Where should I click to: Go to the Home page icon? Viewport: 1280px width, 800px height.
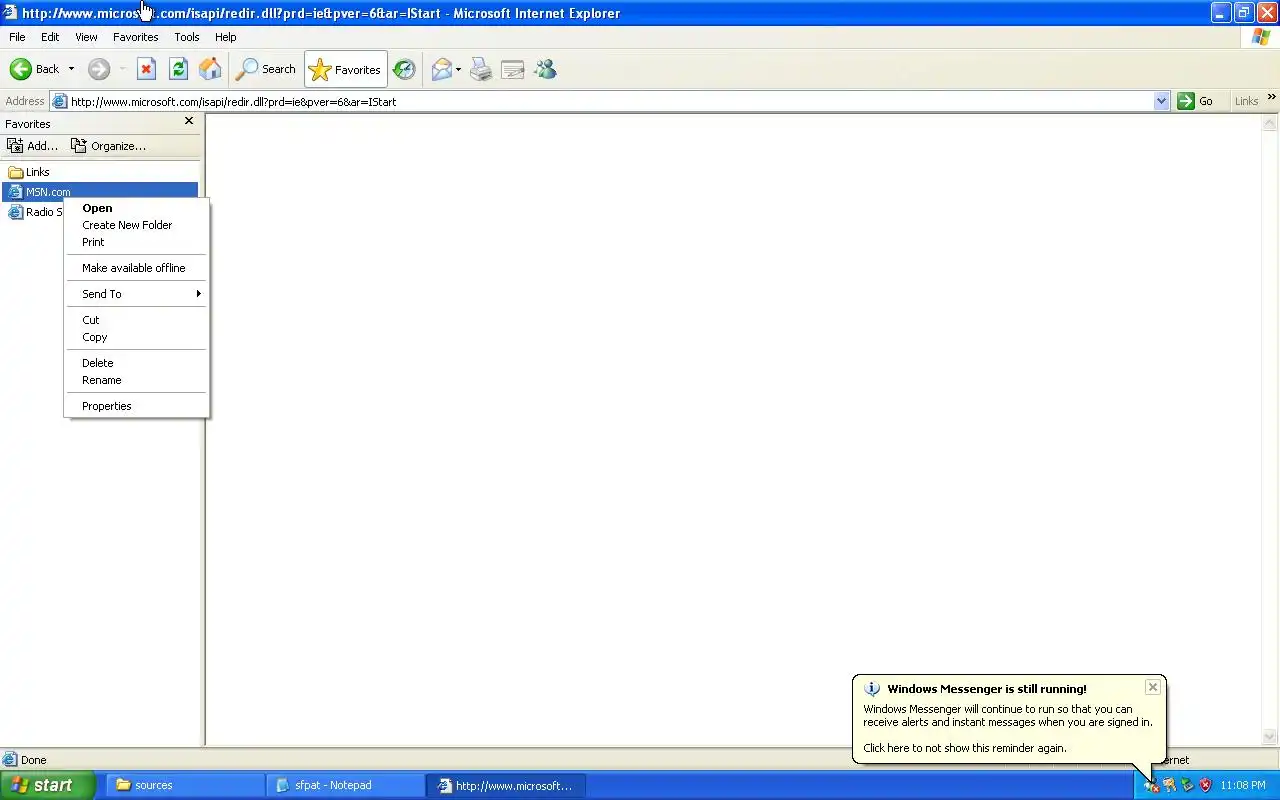210,69
